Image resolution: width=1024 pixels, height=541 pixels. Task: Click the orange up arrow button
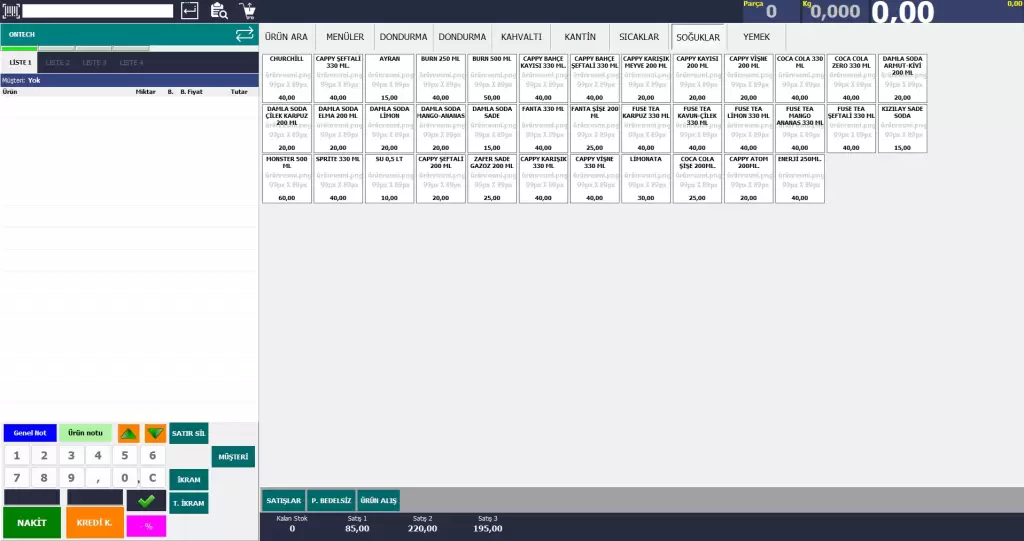click(x=129, y=433)
